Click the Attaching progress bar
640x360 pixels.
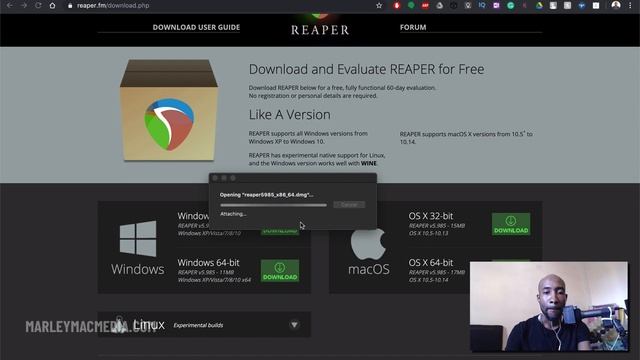pyautogui.click(x=273, y=205)
